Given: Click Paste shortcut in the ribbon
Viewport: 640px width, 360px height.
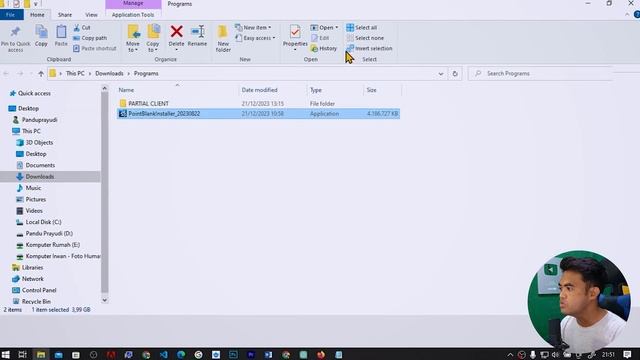Looking at the screenshot, I should coord(95,48).
